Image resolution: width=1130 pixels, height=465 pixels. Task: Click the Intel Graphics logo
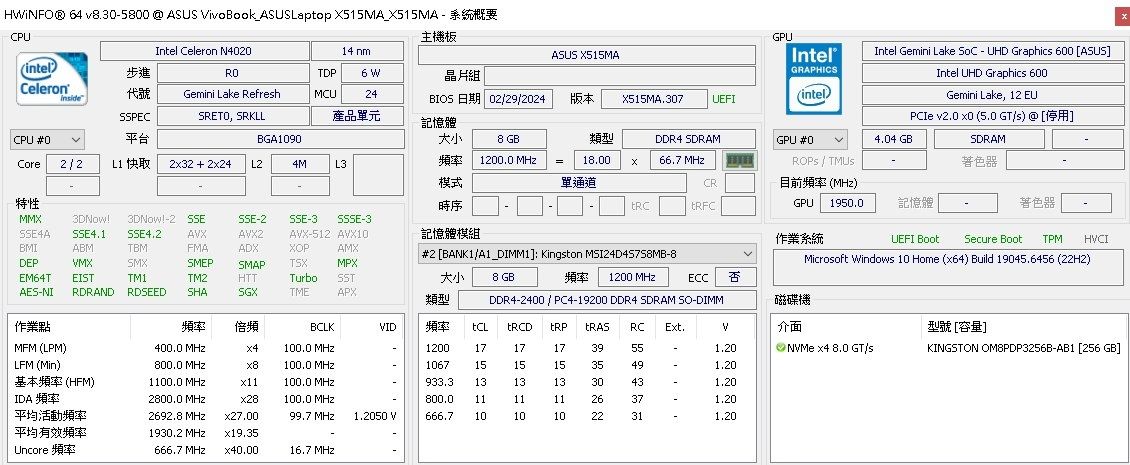click(813, 77)
